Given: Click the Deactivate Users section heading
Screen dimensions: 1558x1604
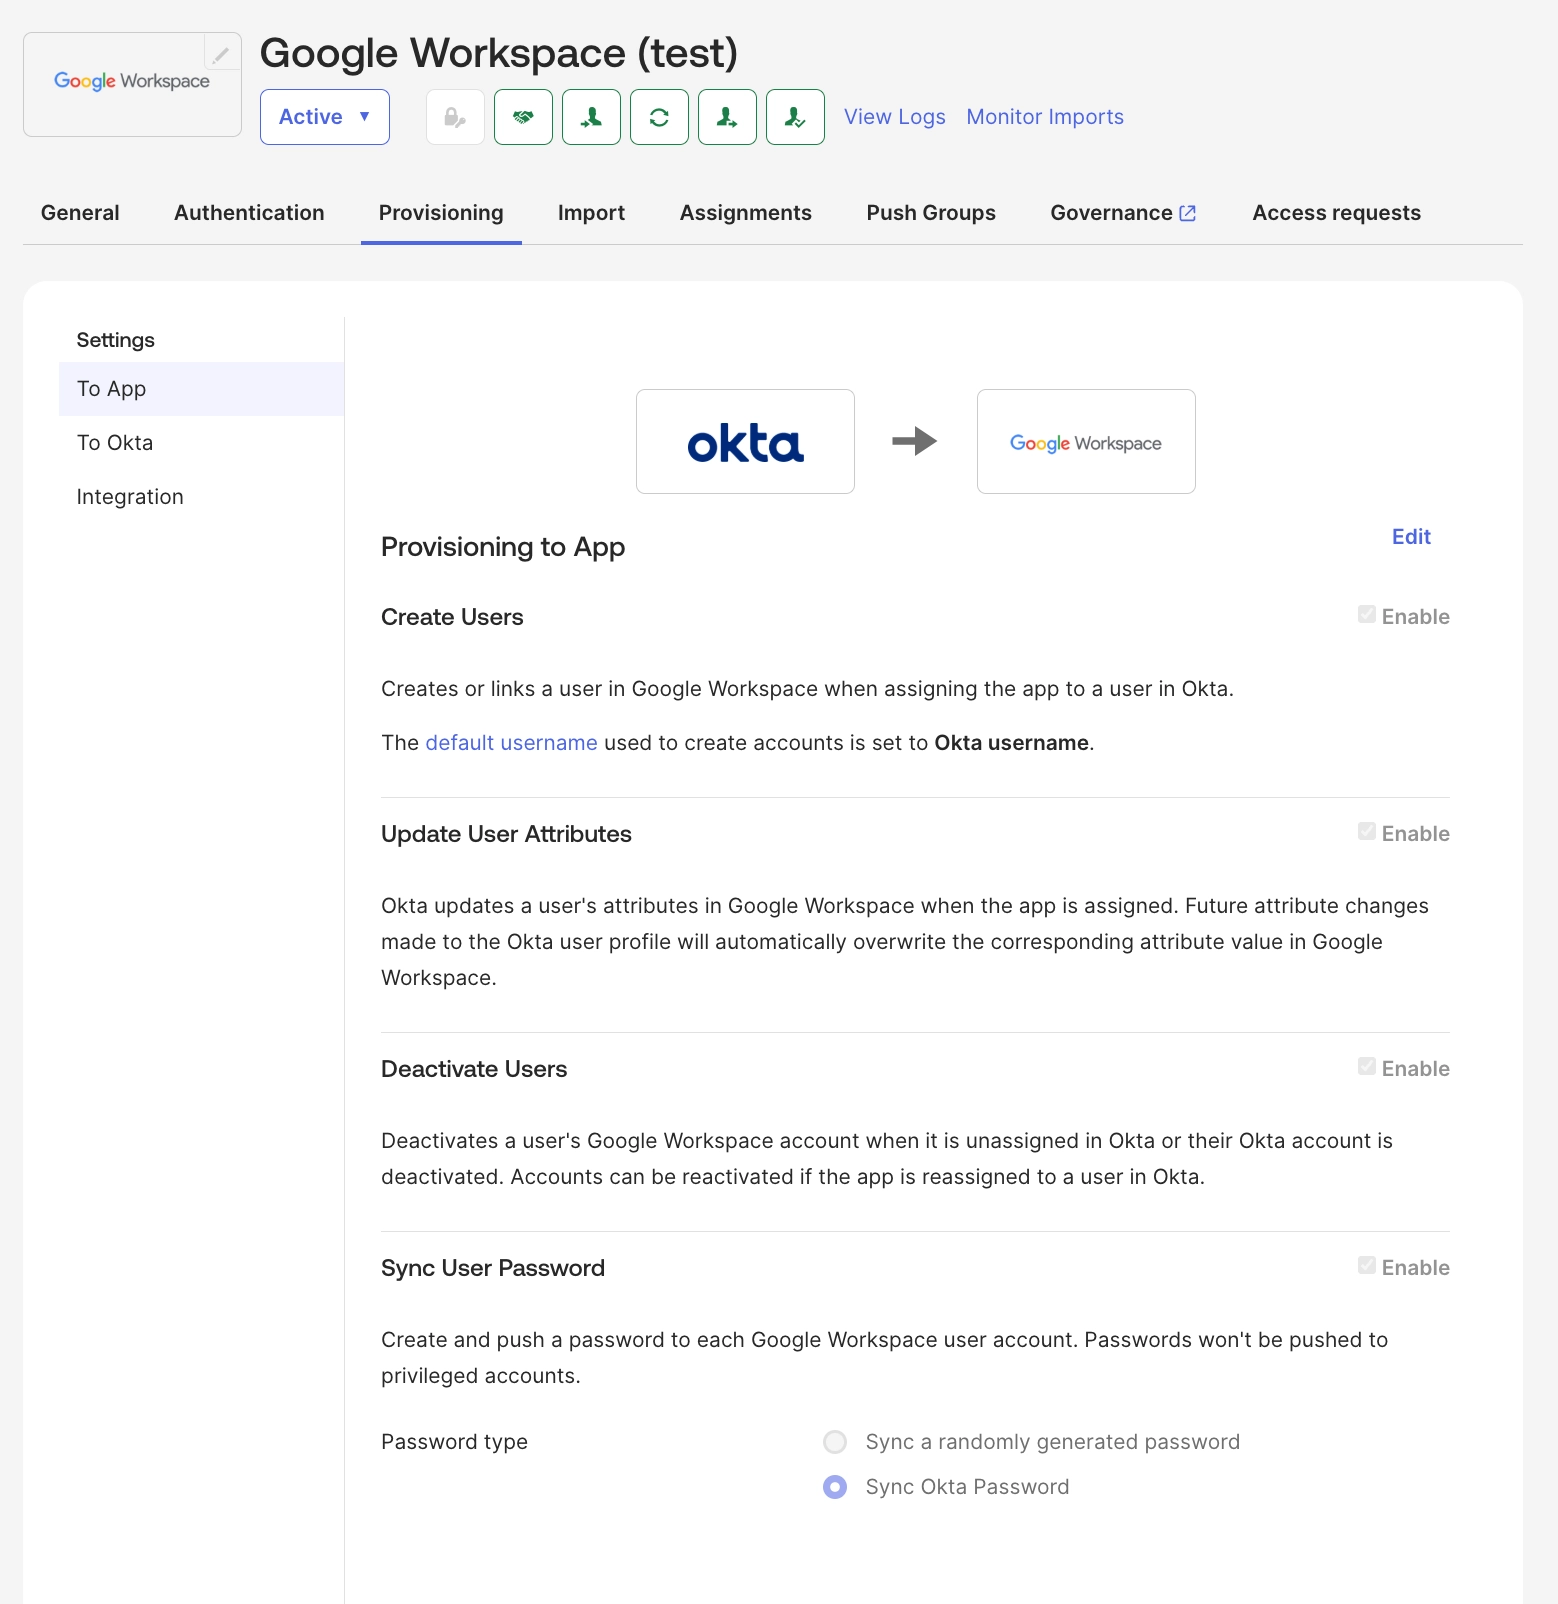Looking at the screenshot, I should (474, 1069).
